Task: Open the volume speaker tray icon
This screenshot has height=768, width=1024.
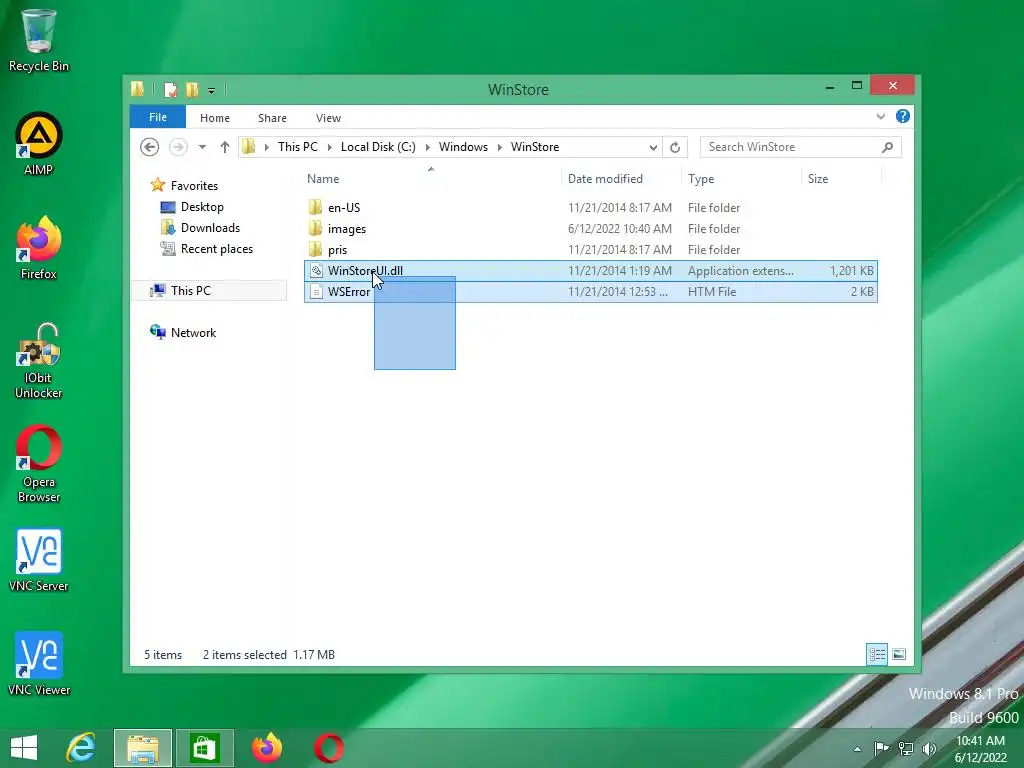Action: pos(929,748)
